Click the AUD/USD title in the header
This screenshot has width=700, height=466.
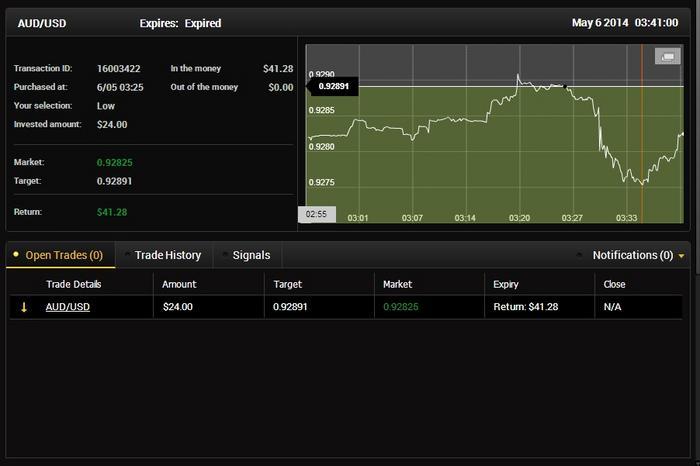(42, 23)
